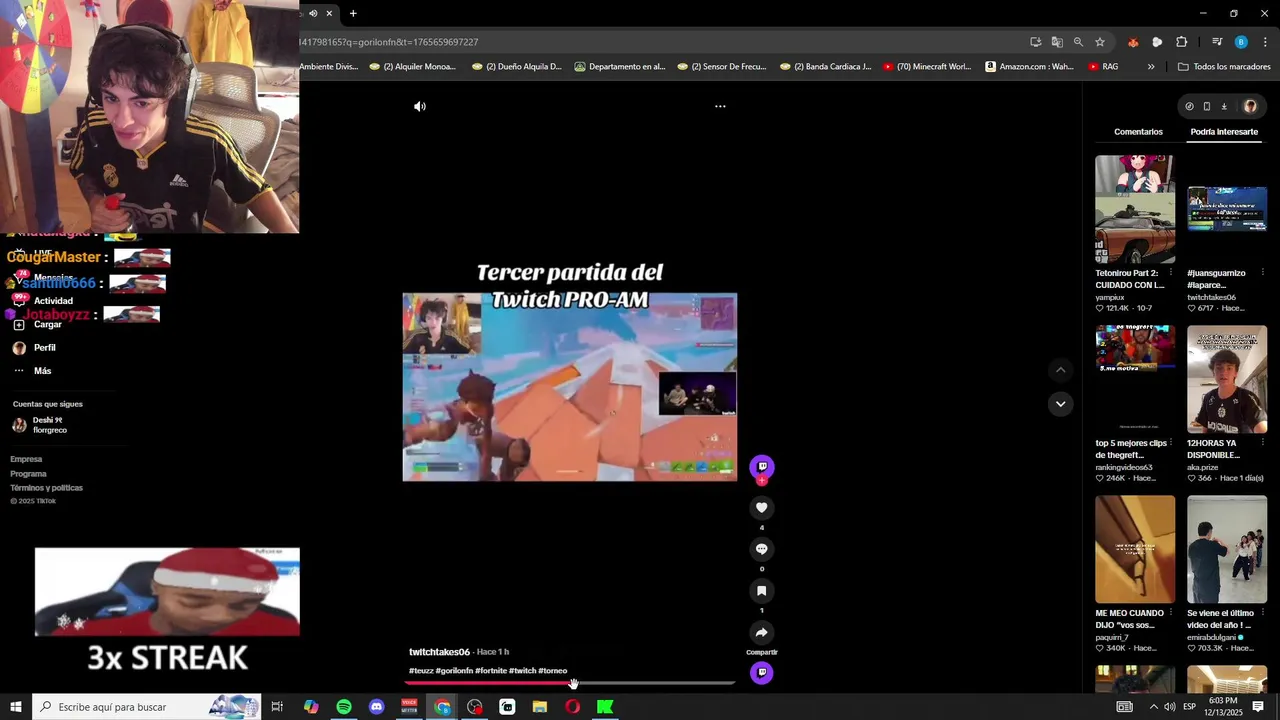The width and height of the screenshot is (1280, 720).
Task: Translate this page via translate icon
Action: click(1057, 42)
